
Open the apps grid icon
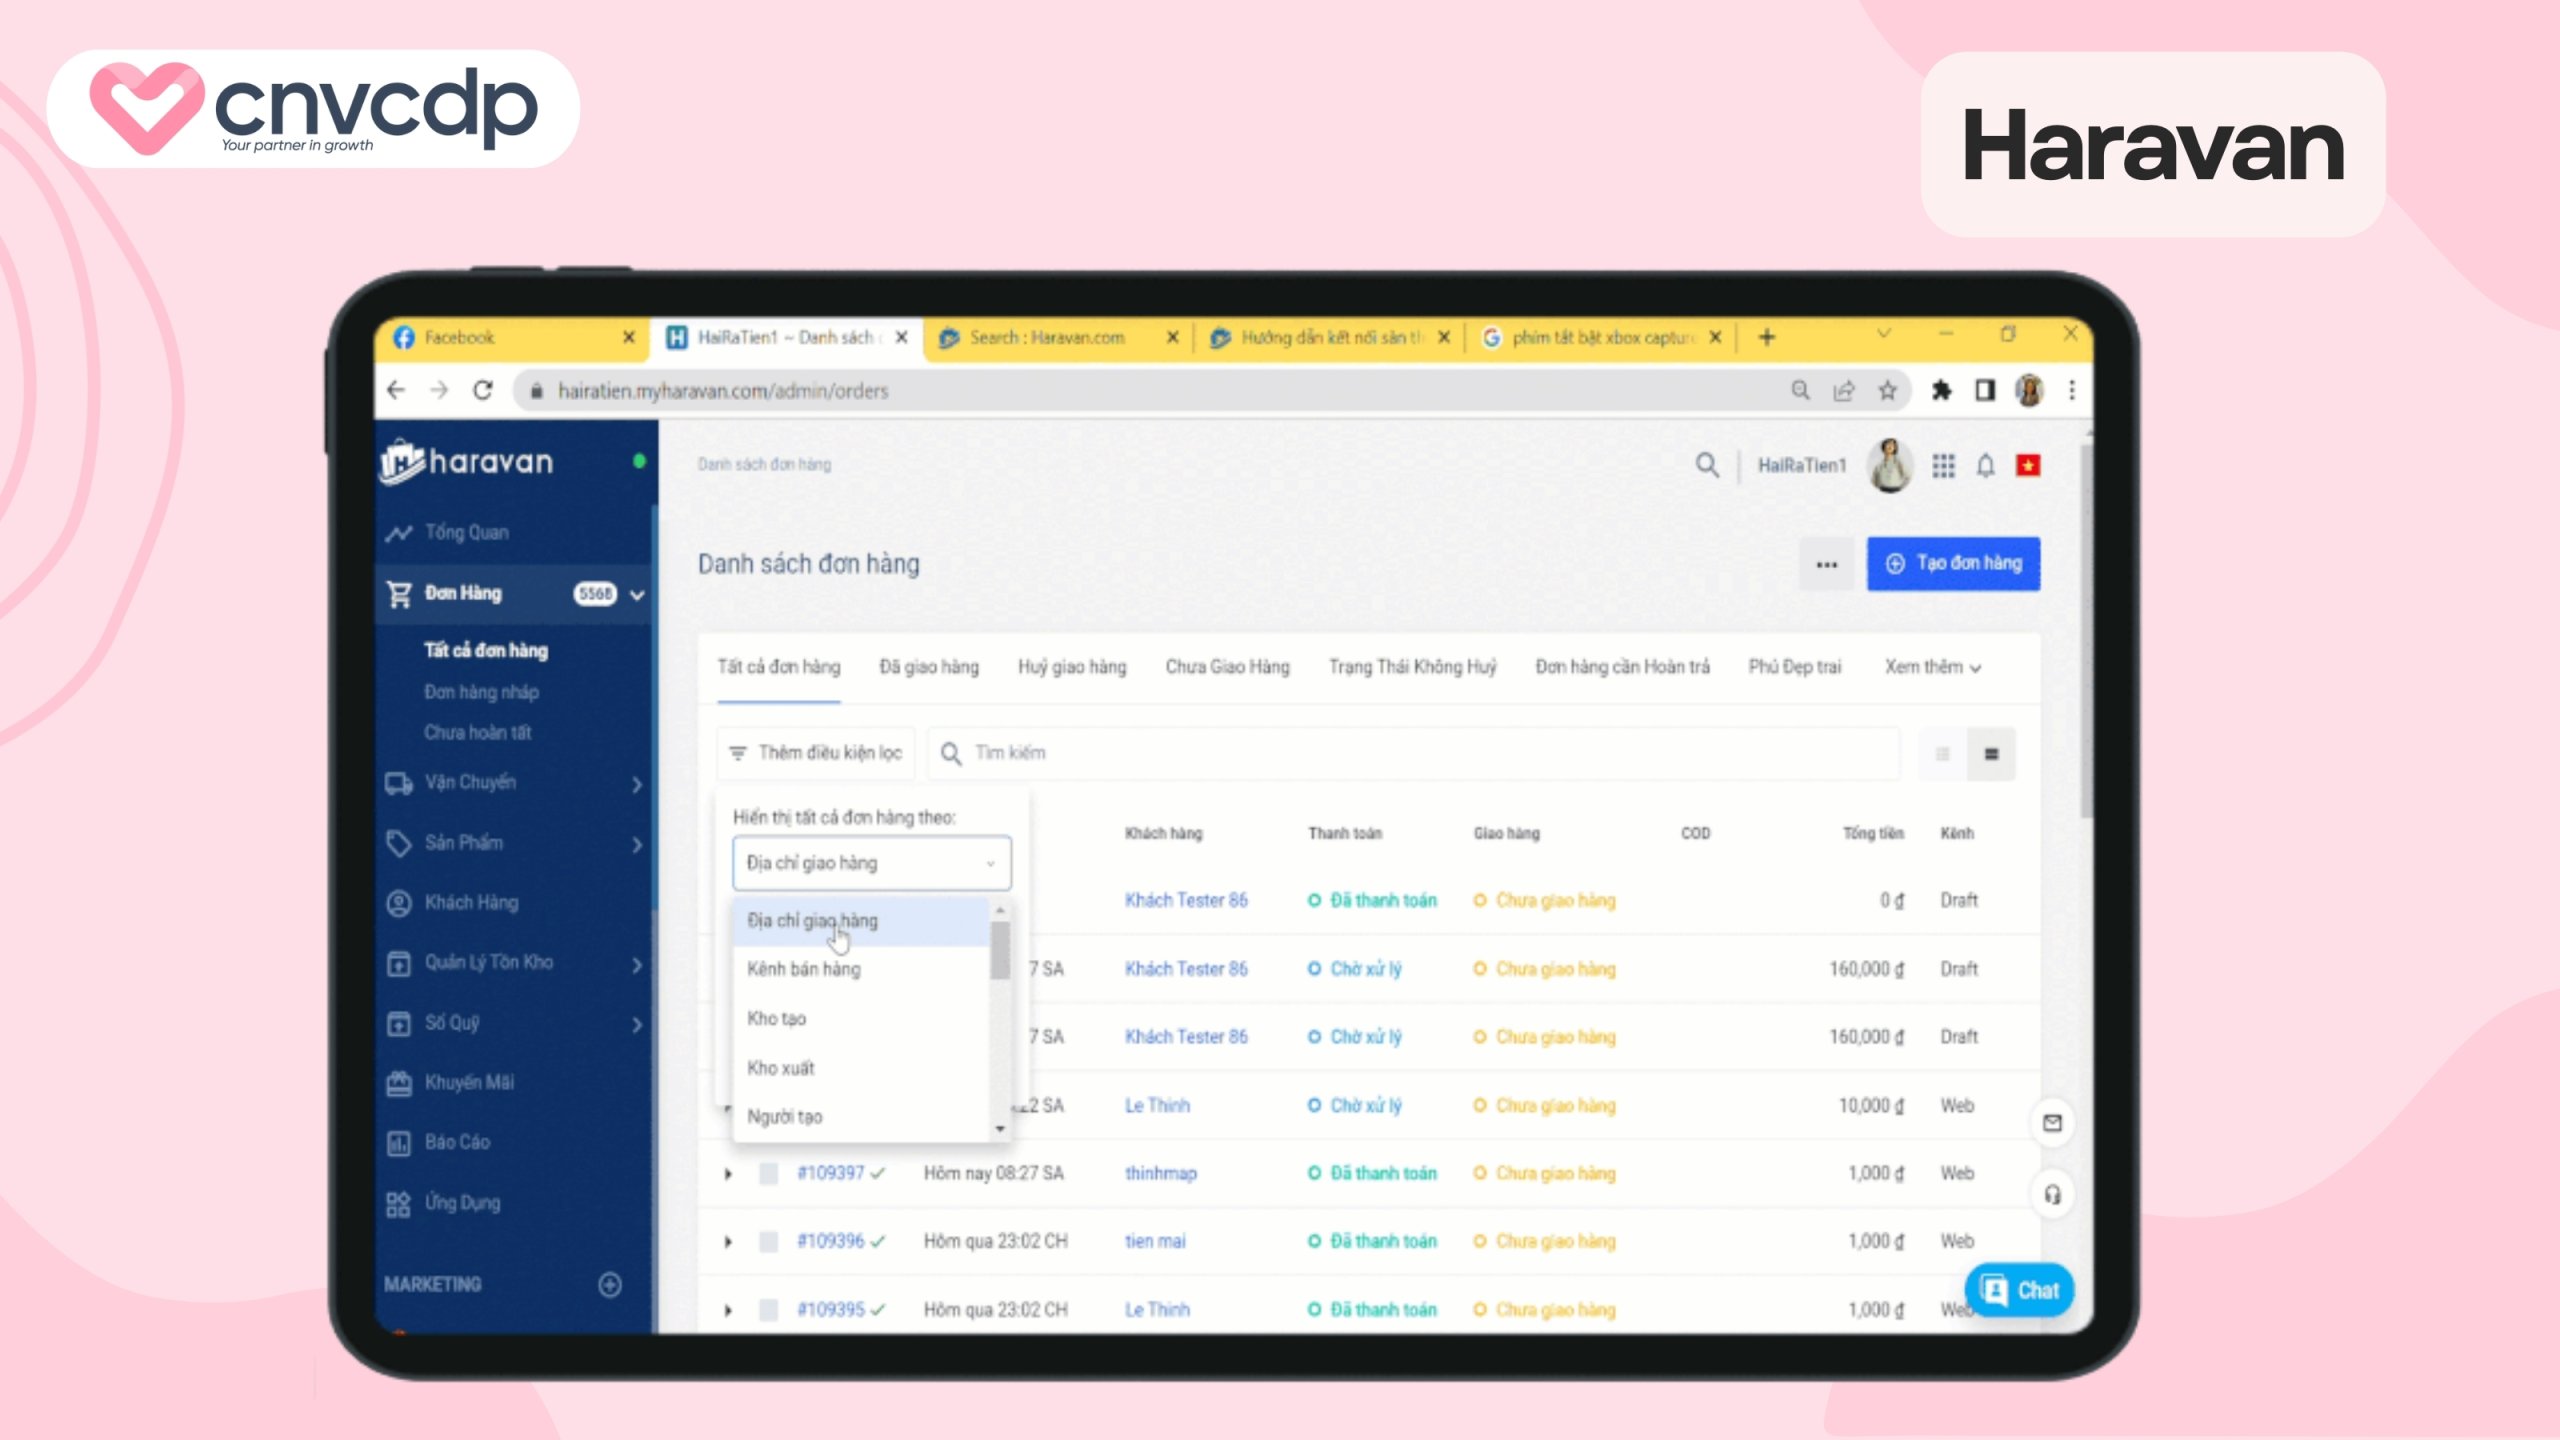(1943, 466)
